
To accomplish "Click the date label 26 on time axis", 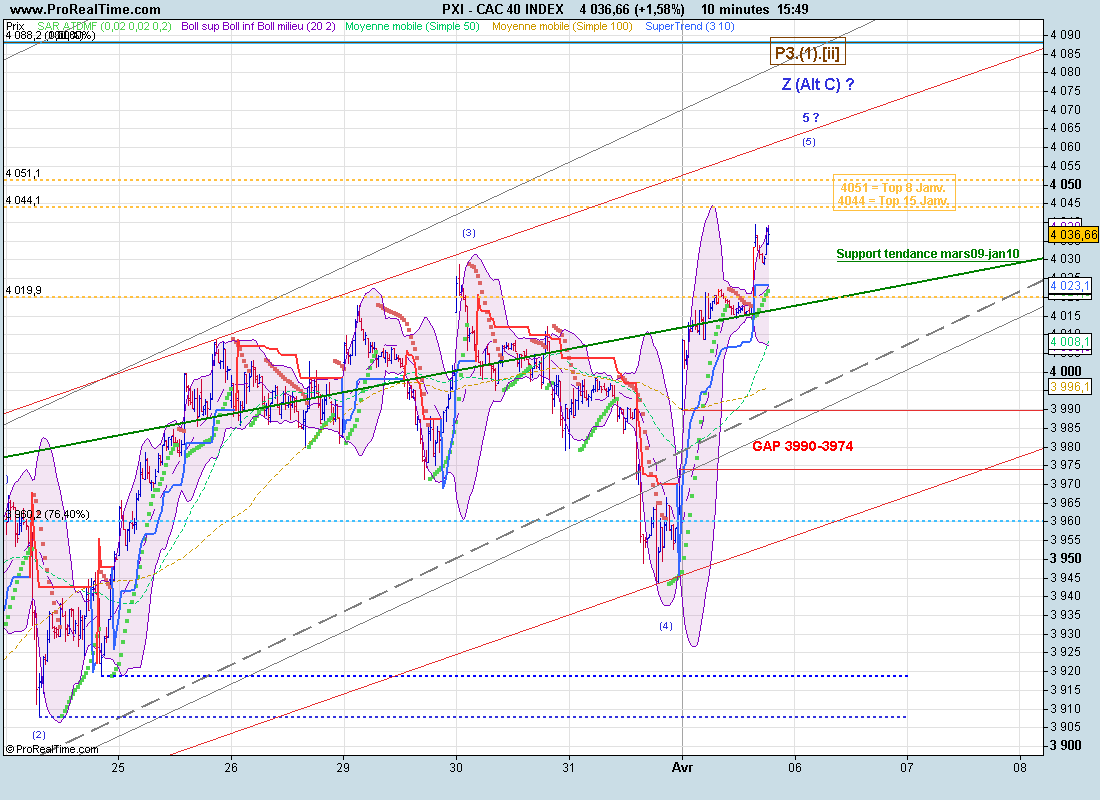I will [x=231, y=767].
